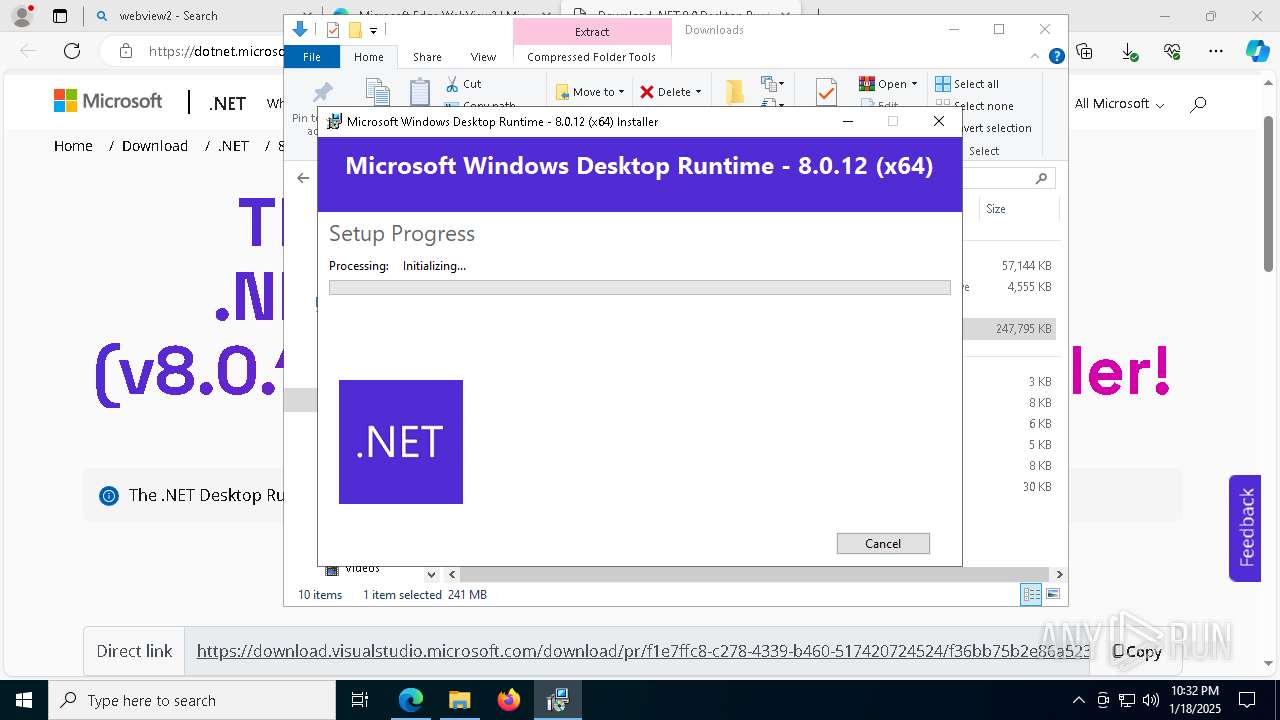The image size is (1280, 720).
Task: Click New folder icon in Explorer title bar
Action: tap(354, 30)
